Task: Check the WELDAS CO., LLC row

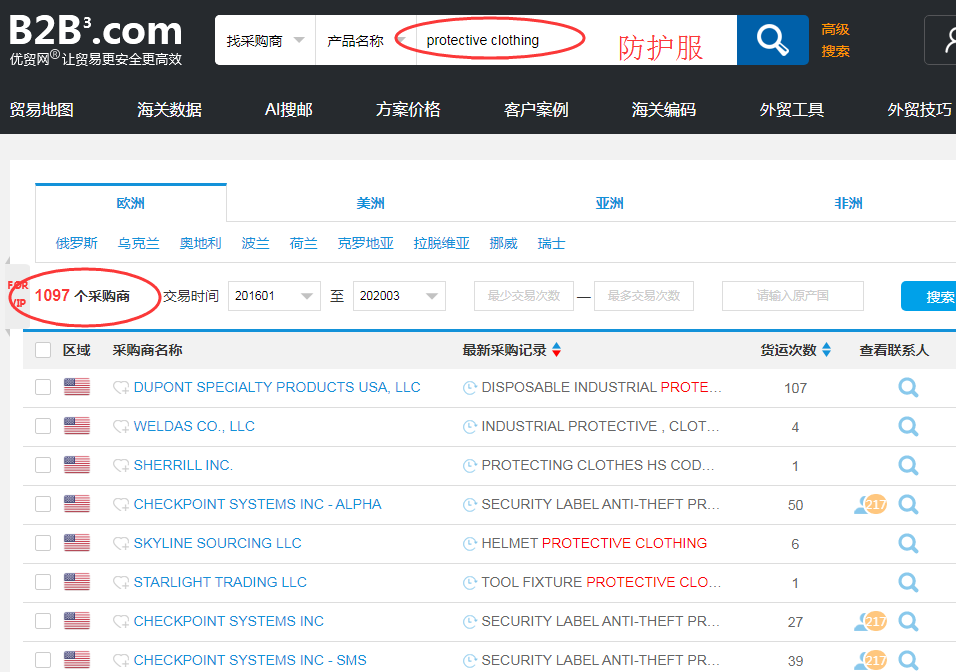Action: point(43,426)
